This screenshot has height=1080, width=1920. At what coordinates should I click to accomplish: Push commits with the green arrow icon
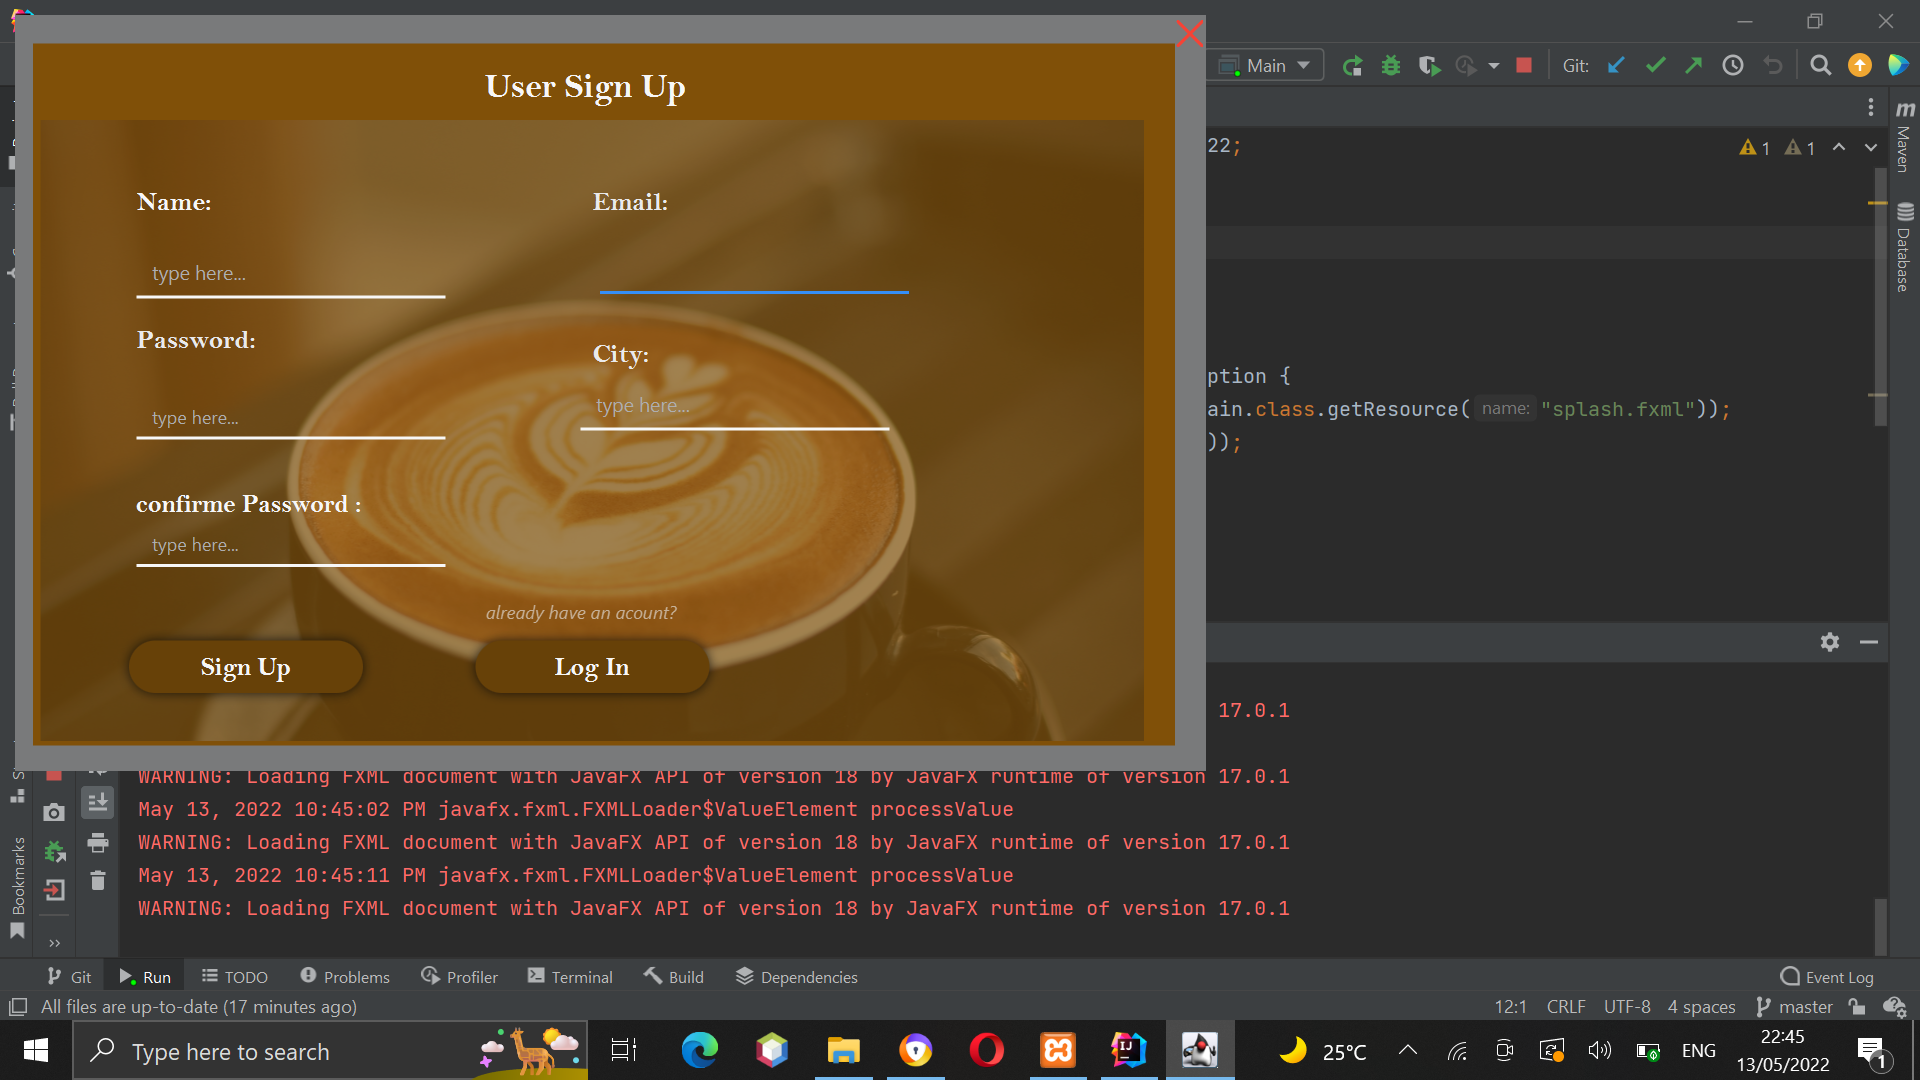[x=1694, y=64]
